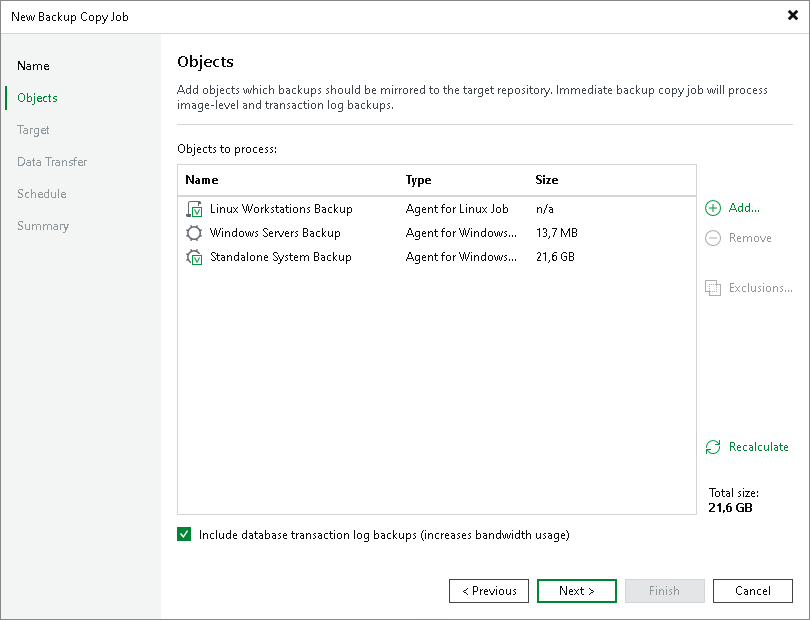The height and width of the screenshot is (620, 810).
Task: Click the Windows Servers Backup gear icon
Action: click(194, 233)
